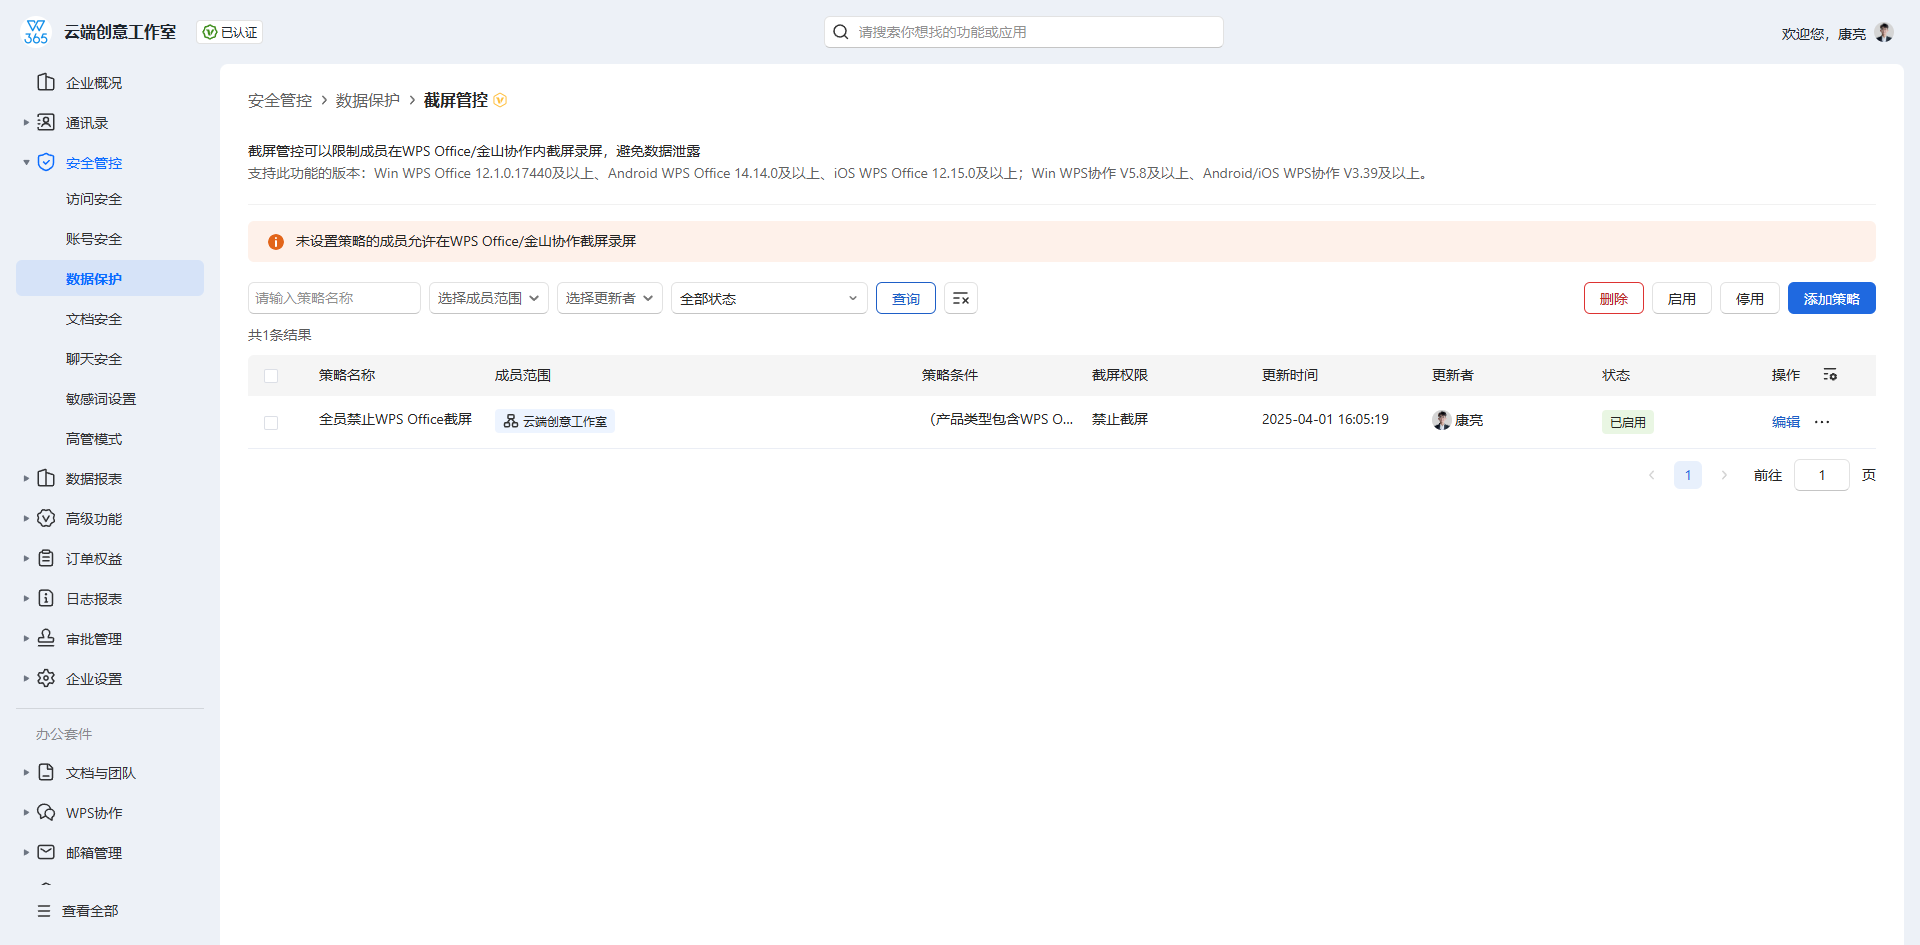Click the blue 添加策略 button

pyautogui.click(x=1831, y=298)
